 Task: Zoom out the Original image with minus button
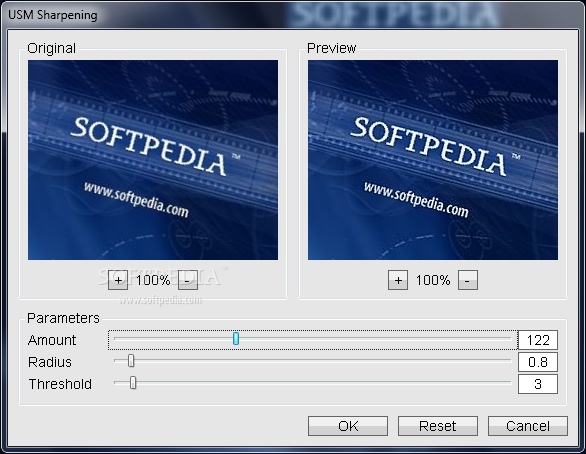(188, 280)
